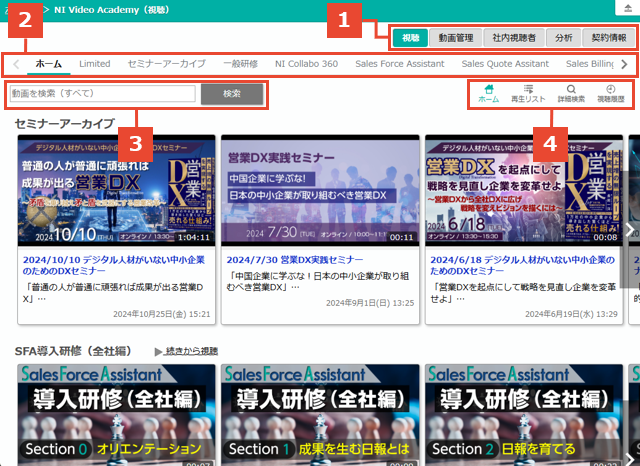Select the NI Collabo 360 tab
Screen dimensions: 640x466
pyautogui.click(x=307, y=64)
